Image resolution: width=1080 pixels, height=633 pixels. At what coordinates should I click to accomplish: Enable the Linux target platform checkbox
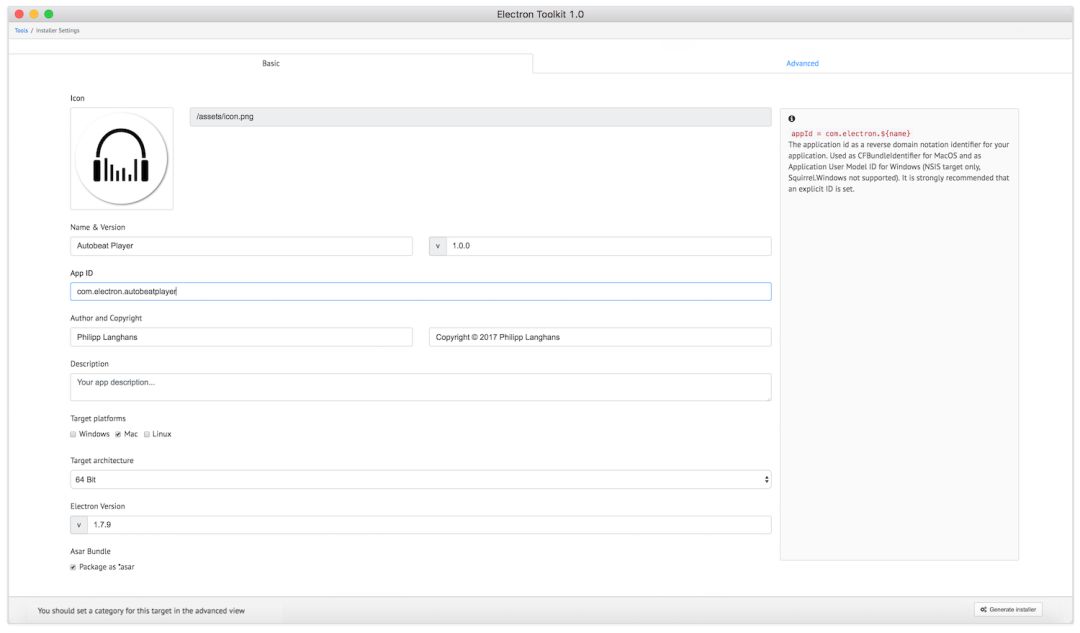coord(147,435)
